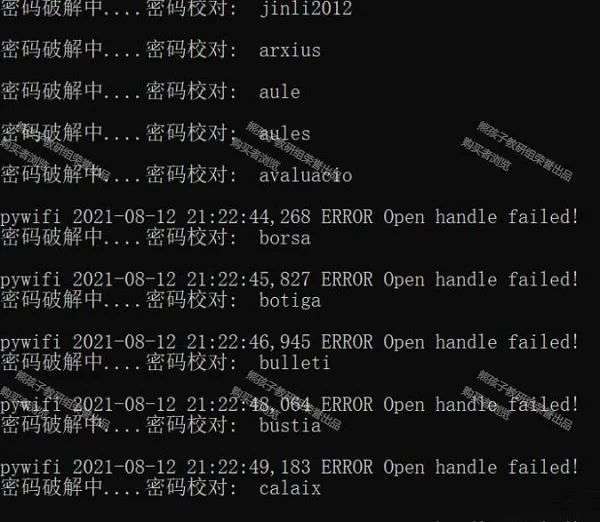Click the word borsa
Image resolution: width=600 pixels, height=522 pixels.
click(285, 238)
